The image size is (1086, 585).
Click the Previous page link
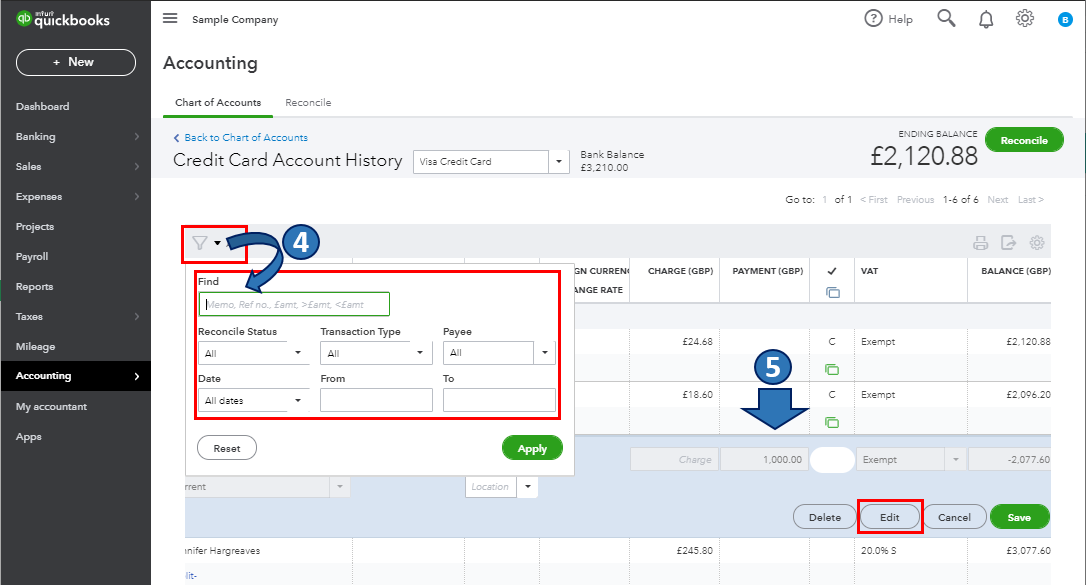click(915, 199)
